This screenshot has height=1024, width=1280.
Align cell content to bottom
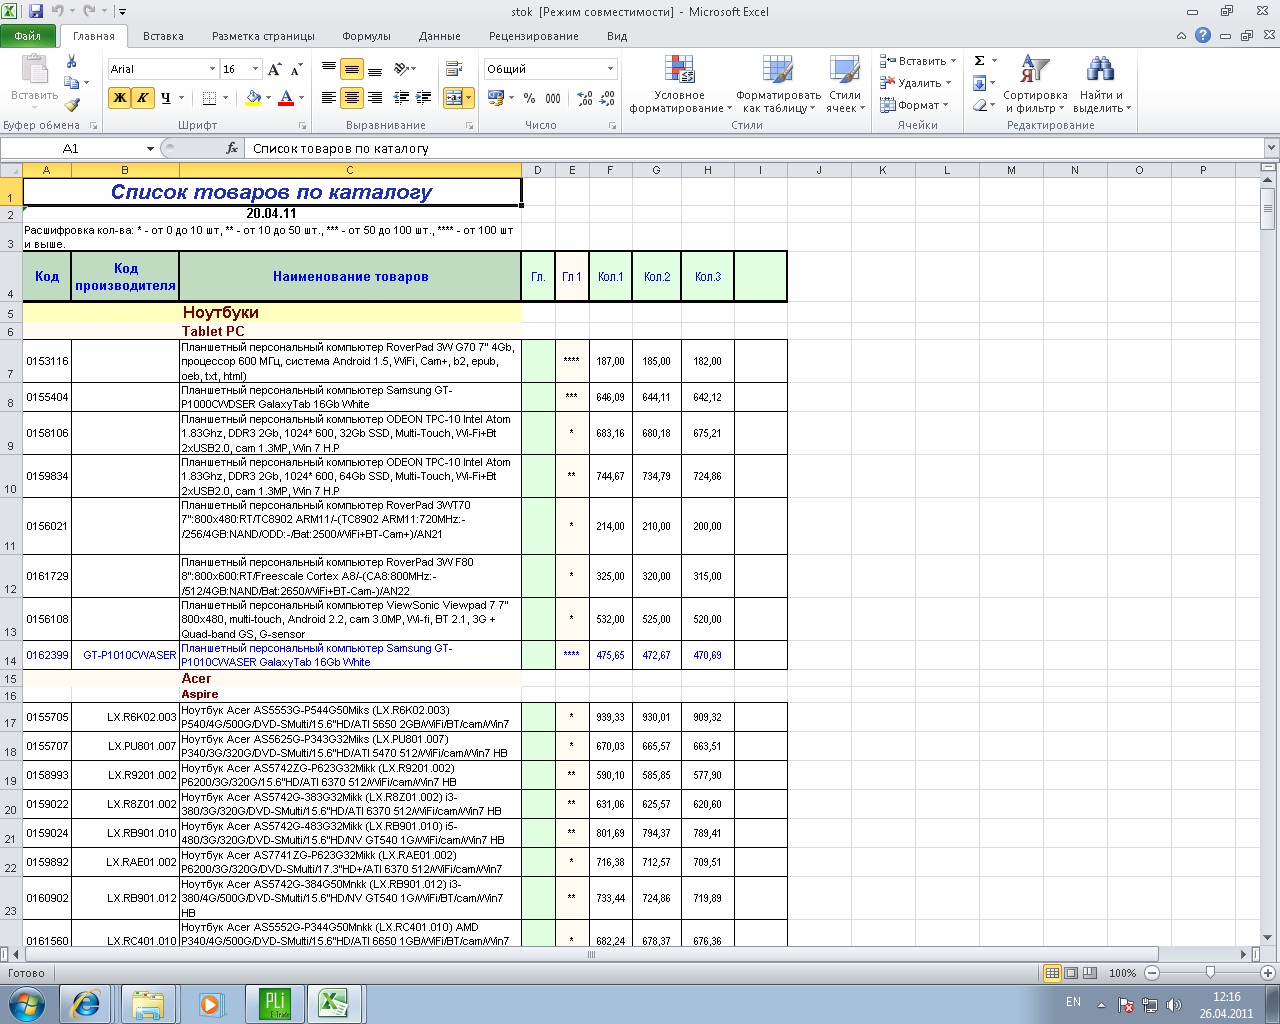pyautogui.click(x=375, y=69)
